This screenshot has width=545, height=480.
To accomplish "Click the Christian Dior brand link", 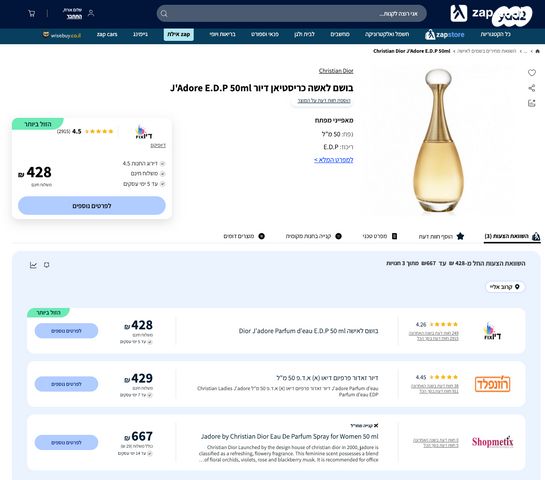I will (x=336, y=71).
